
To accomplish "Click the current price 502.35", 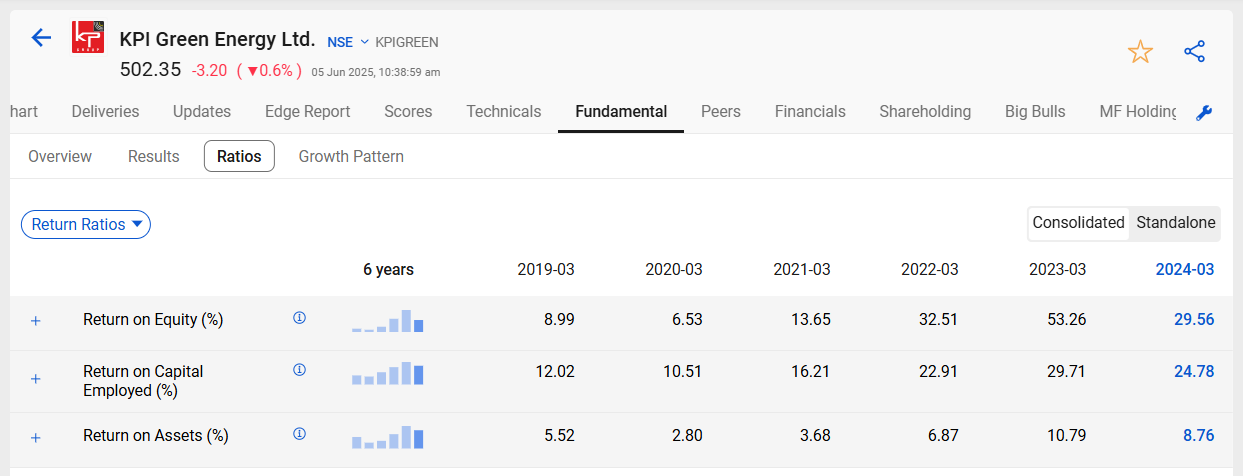I will tap(150, 70).
